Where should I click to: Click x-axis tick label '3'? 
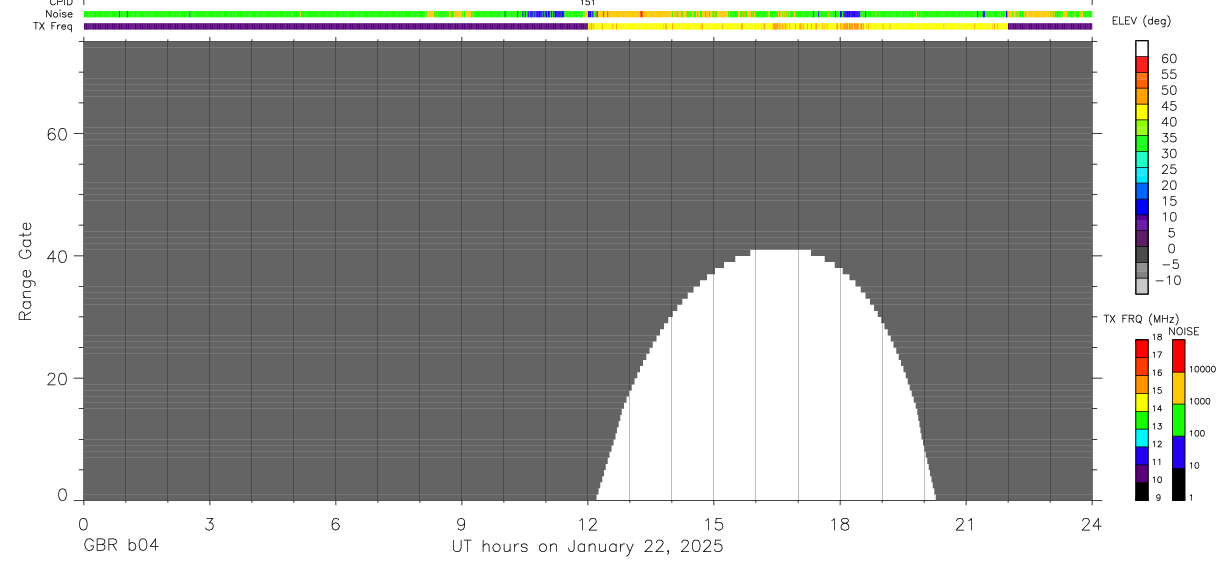[209, 523]
